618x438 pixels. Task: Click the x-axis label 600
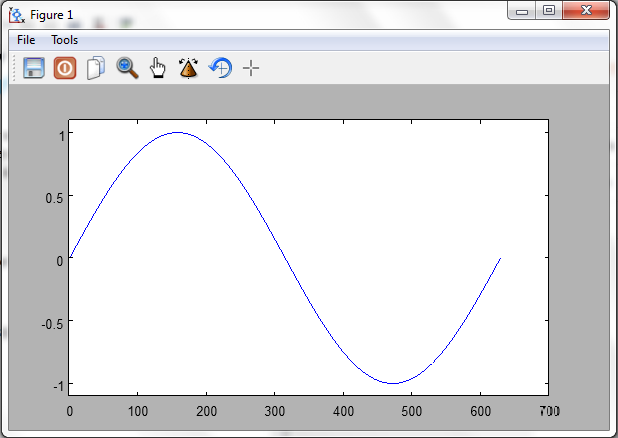click(x=480, y=412)
